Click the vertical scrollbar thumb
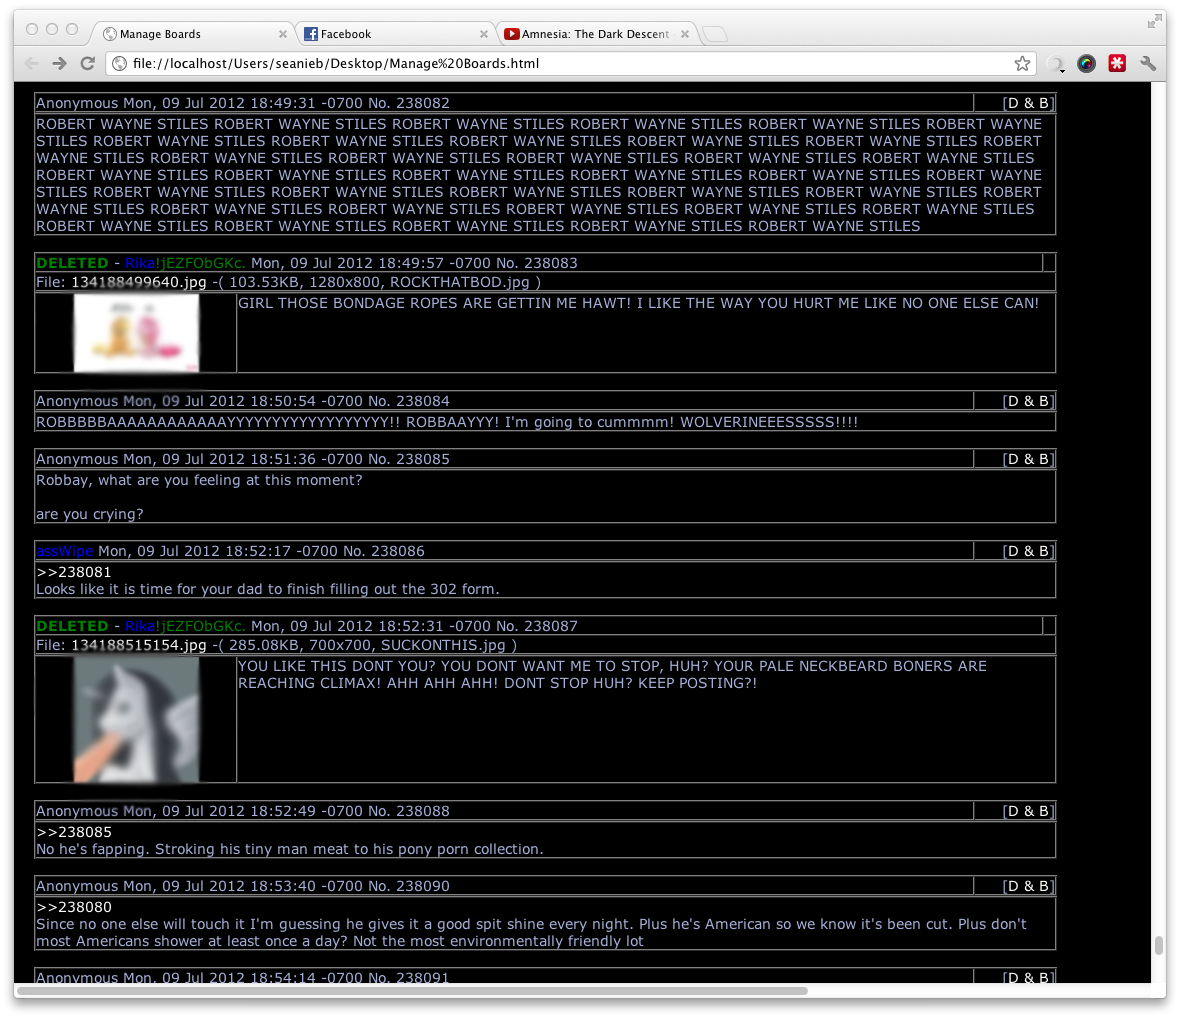The image size is (1180, 1018). pos(1159,945)
